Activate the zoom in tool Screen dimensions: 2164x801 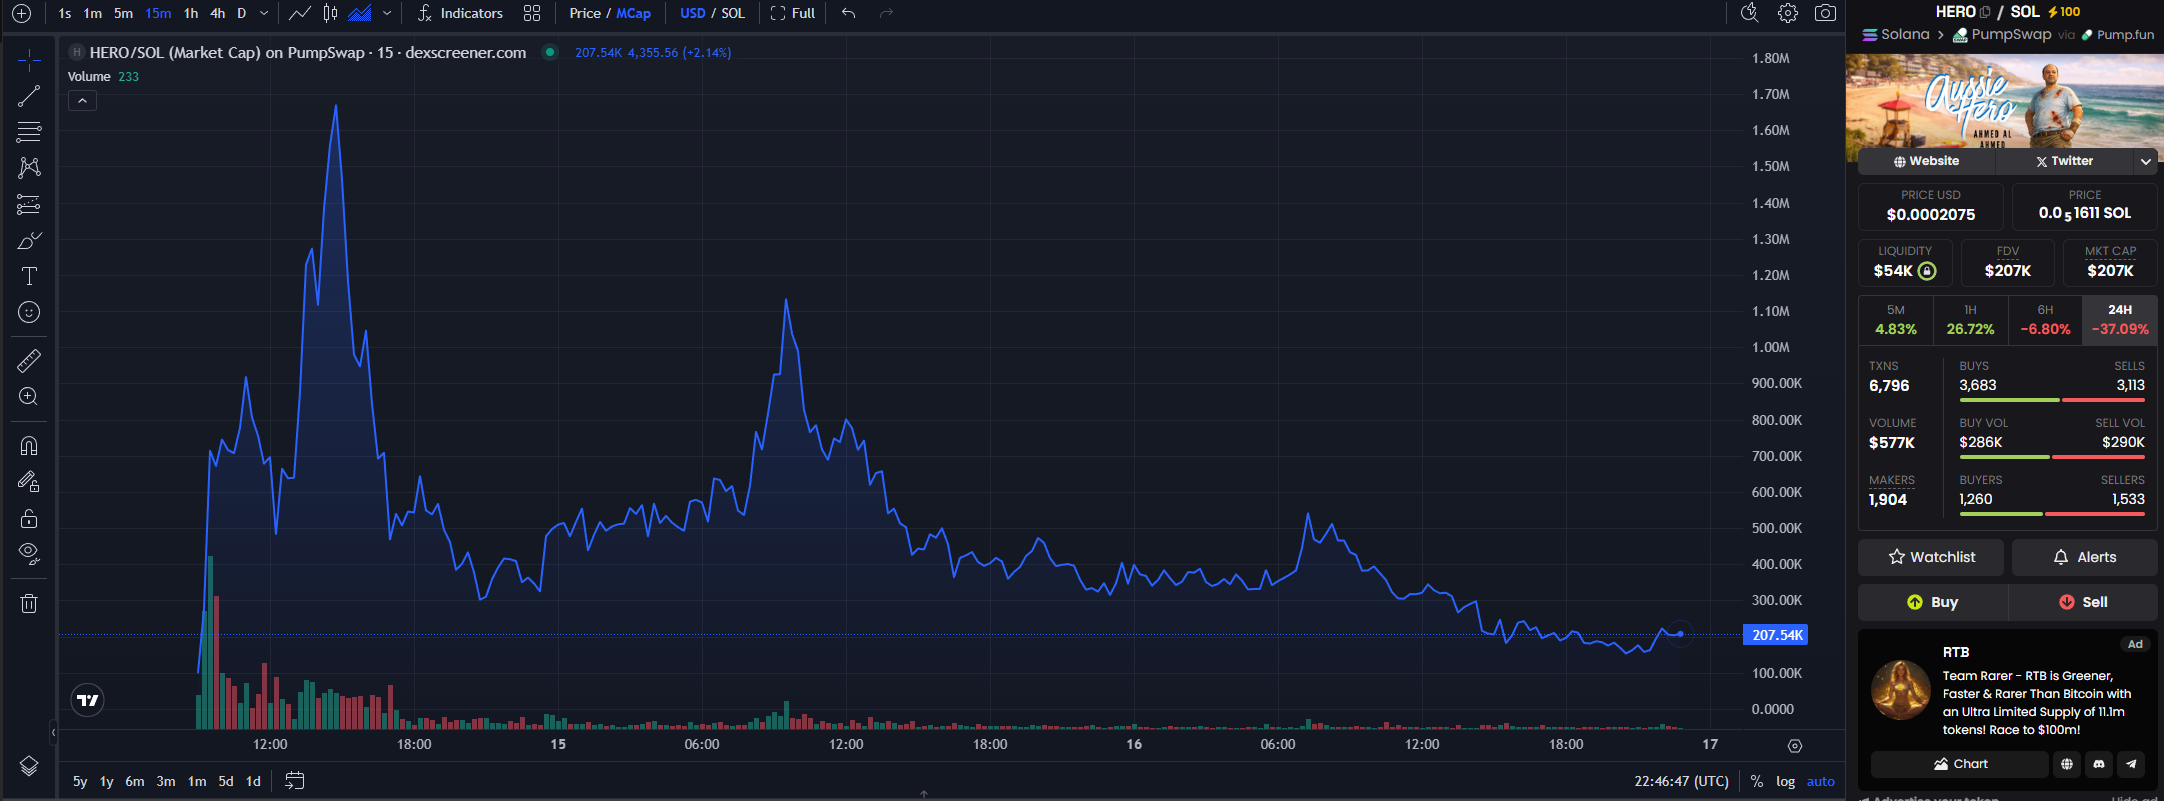click(x=29, y=396)
